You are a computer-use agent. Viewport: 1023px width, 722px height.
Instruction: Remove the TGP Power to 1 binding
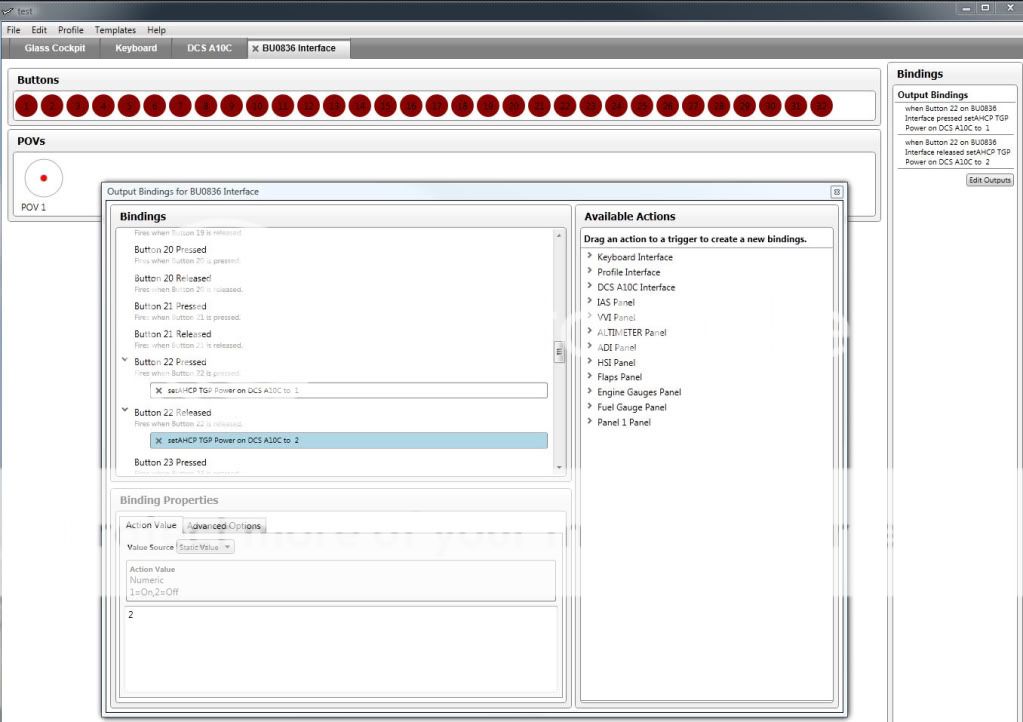click(x=159, y=390)
